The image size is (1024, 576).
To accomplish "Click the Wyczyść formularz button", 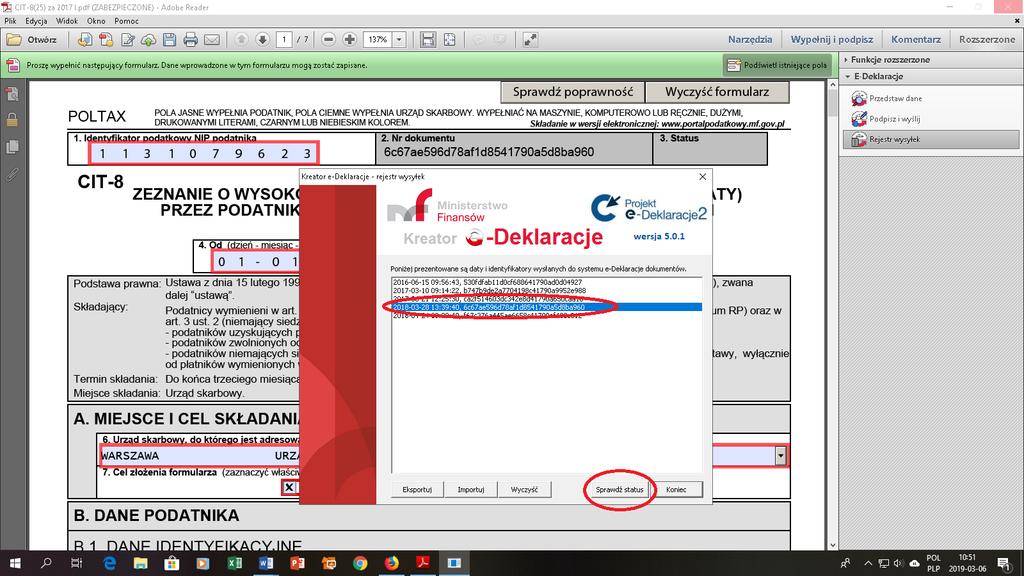I will point(717,92).
